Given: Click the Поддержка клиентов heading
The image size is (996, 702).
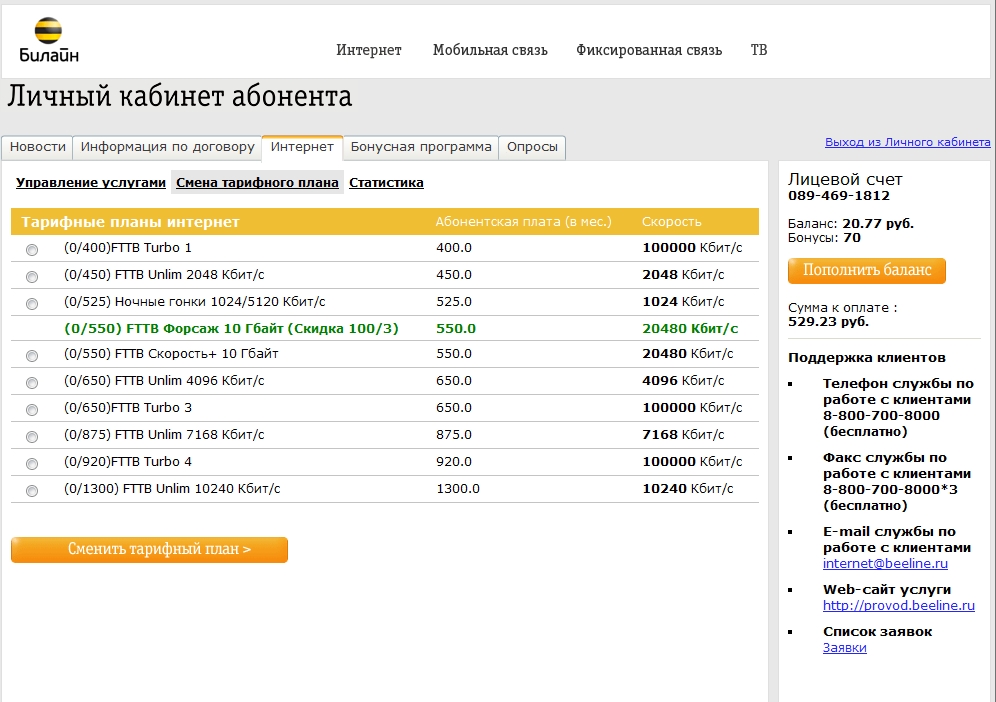Looking at the screenshot, I should coord(866,358).
